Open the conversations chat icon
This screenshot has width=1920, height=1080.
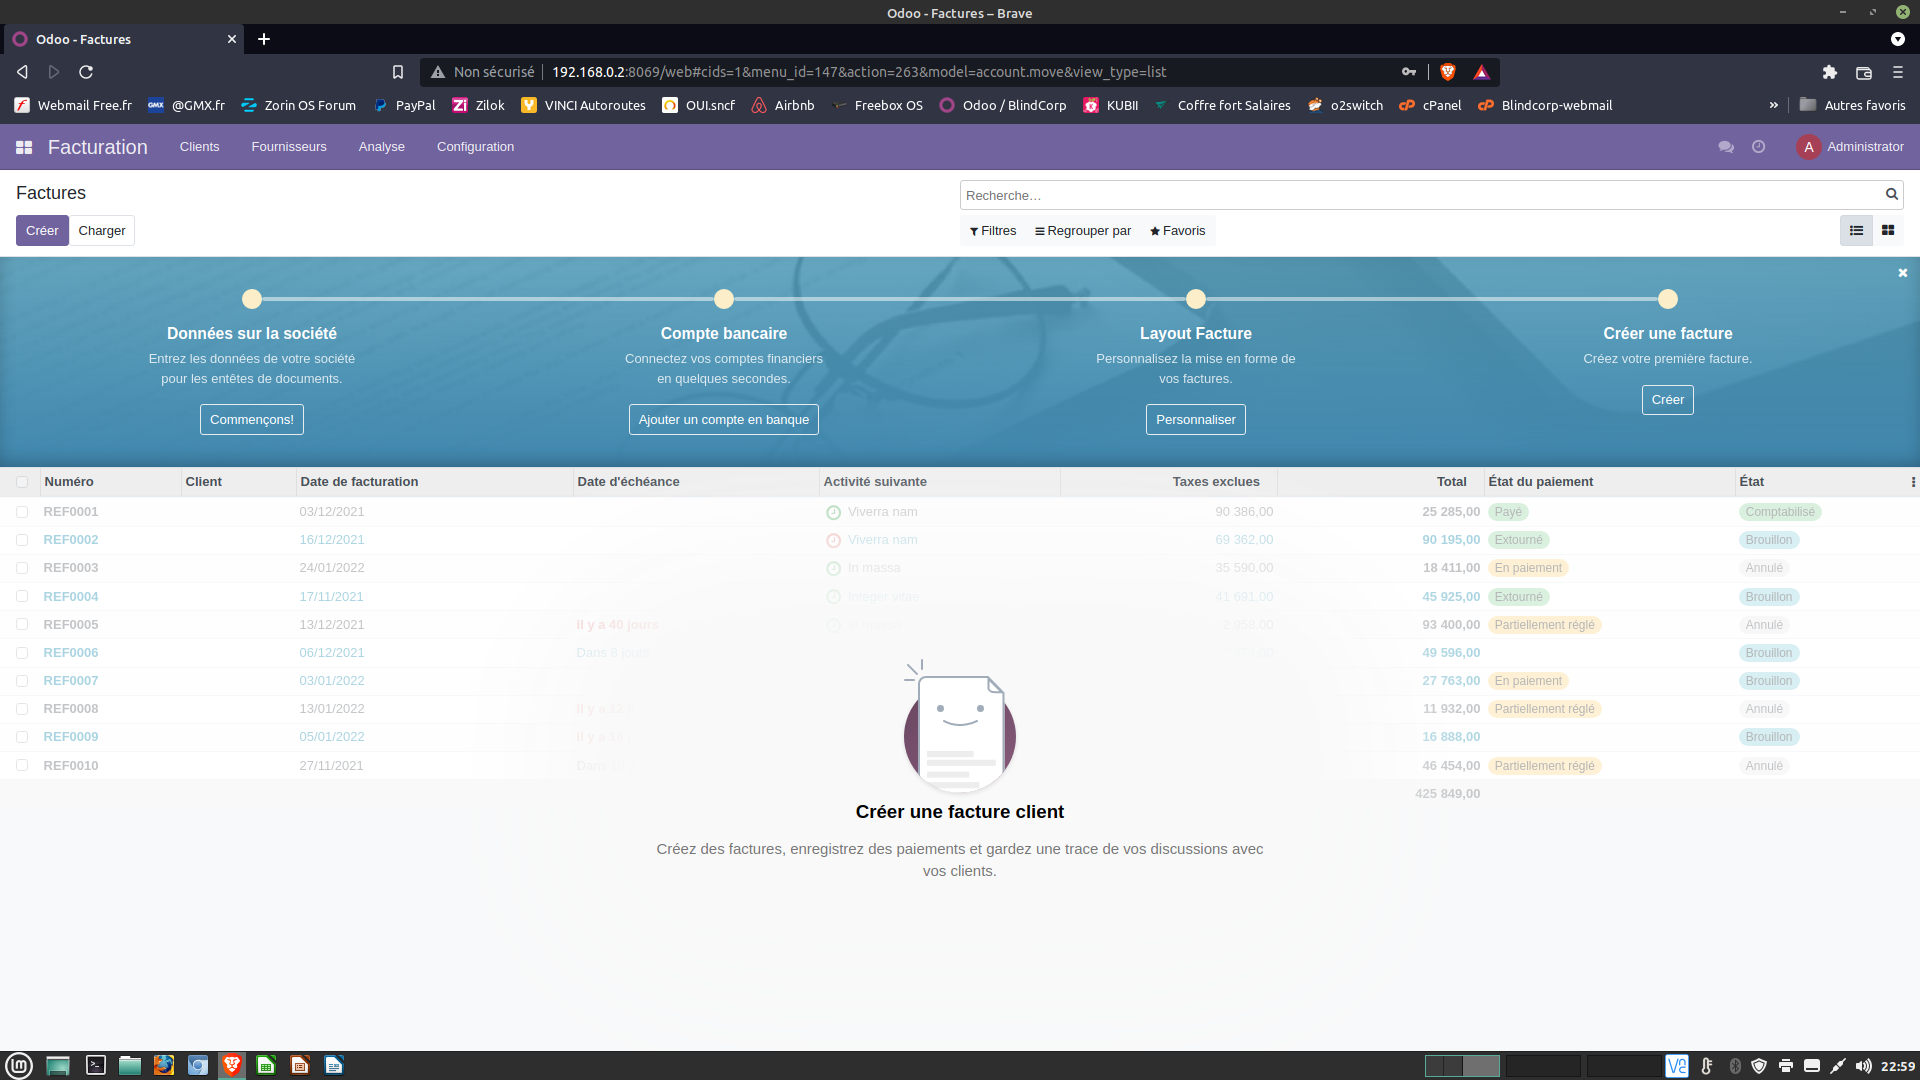[x=1726, y=147]
